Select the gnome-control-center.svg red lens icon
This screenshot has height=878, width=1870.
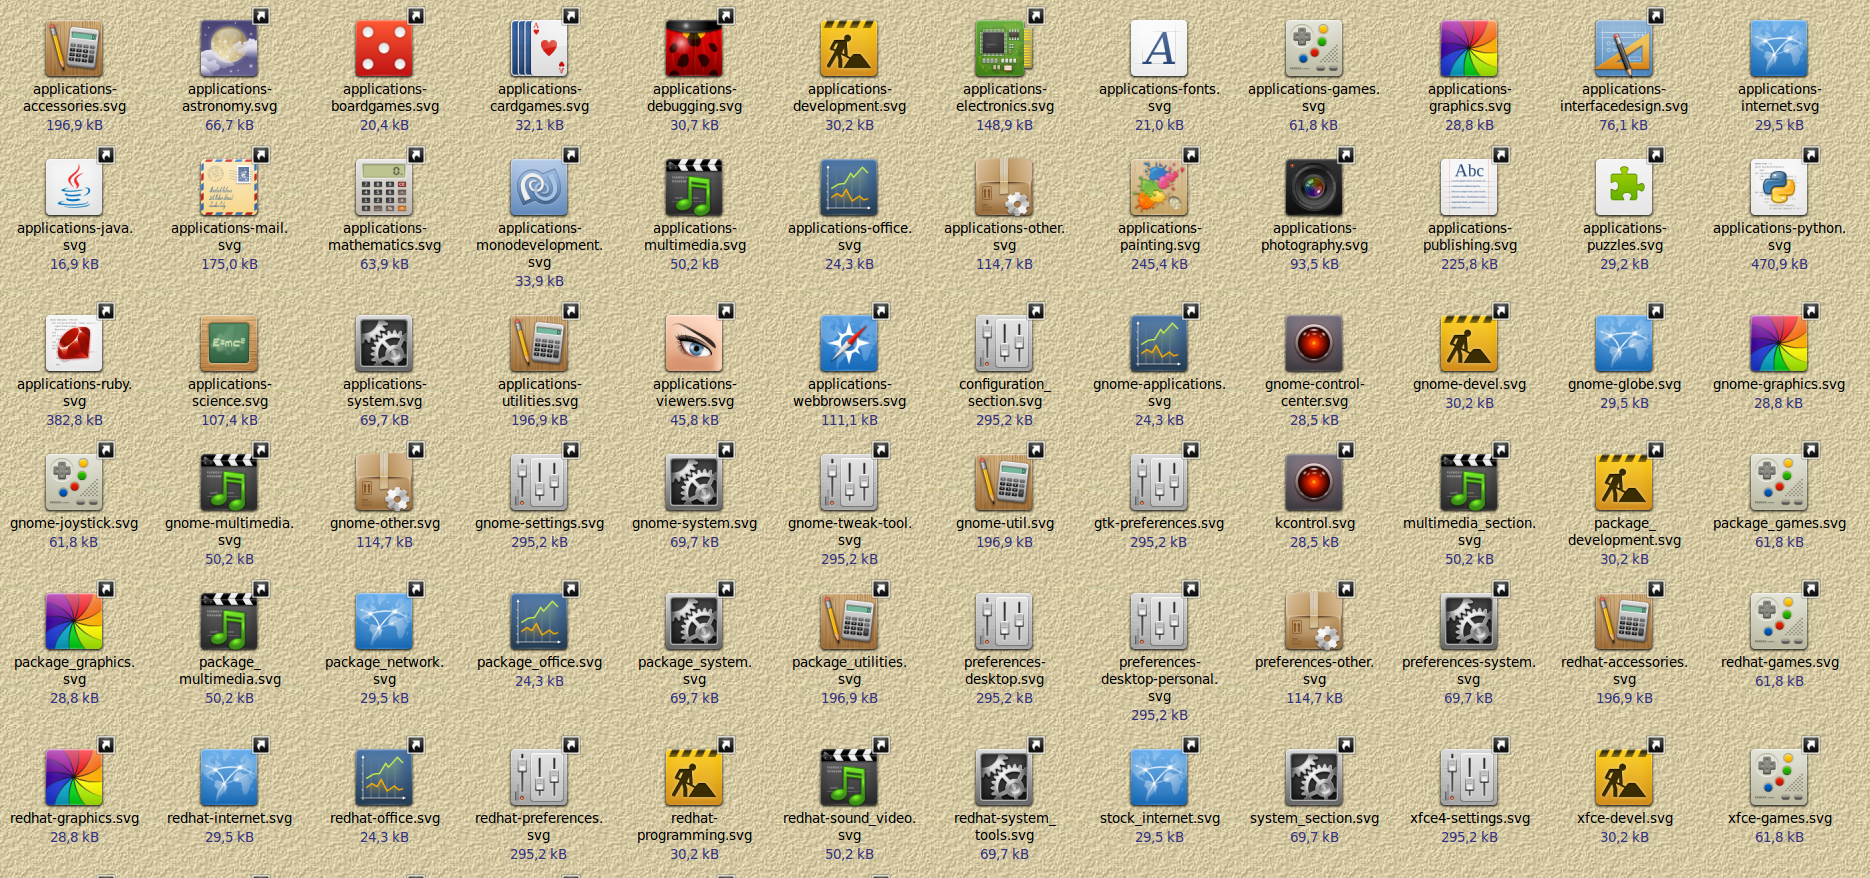click(1314, 343)
